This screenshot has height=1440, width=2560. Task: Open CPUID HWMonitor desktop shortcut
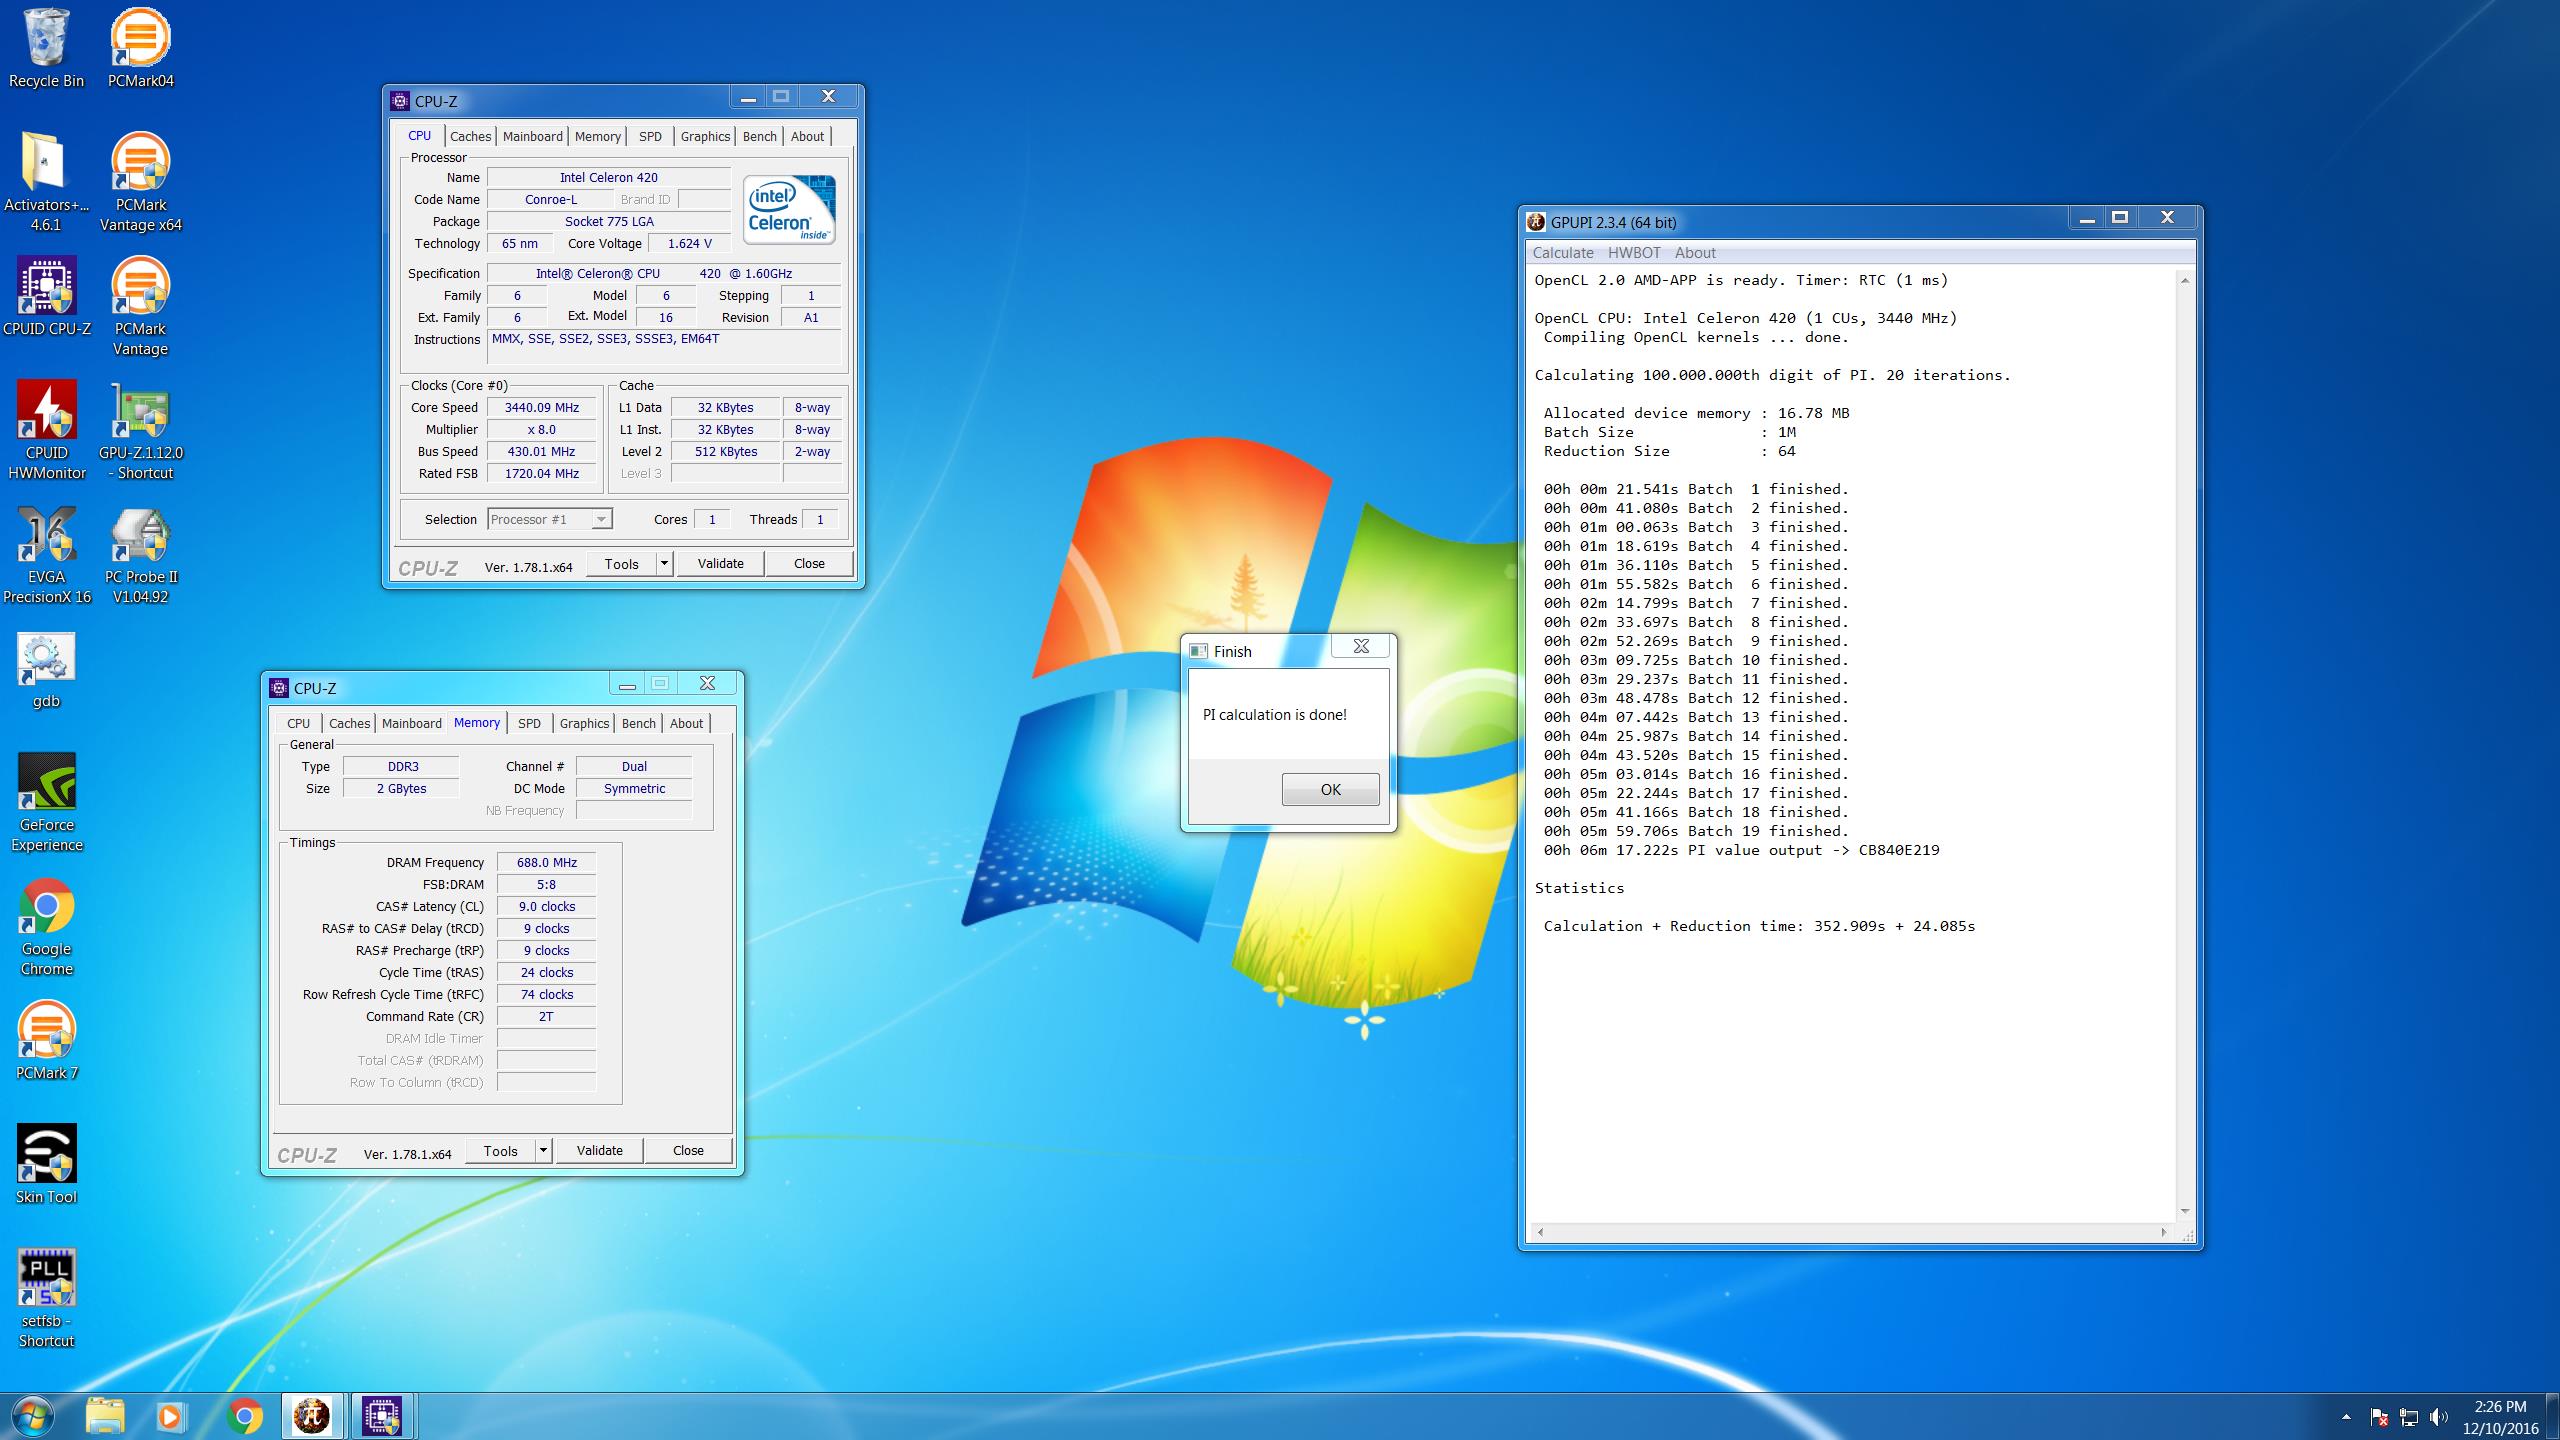coord(46,430)
